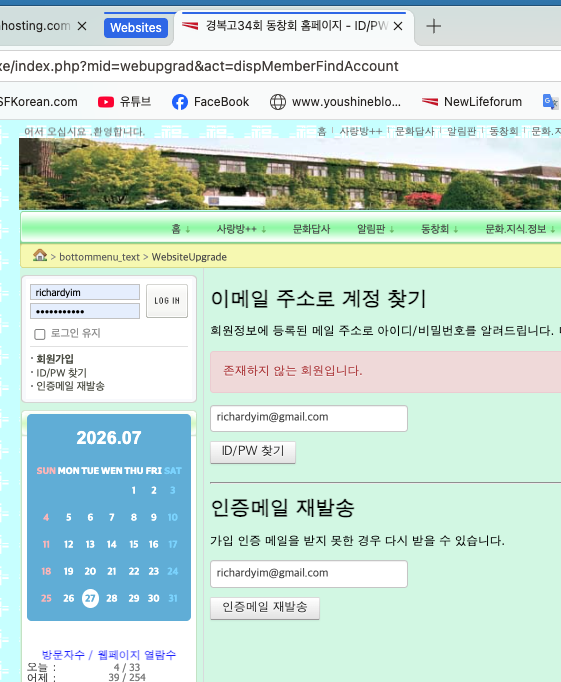Click the 2026.07 calendar heading
The width and height of the screenshot is (561, 682).
click(109, 438)
